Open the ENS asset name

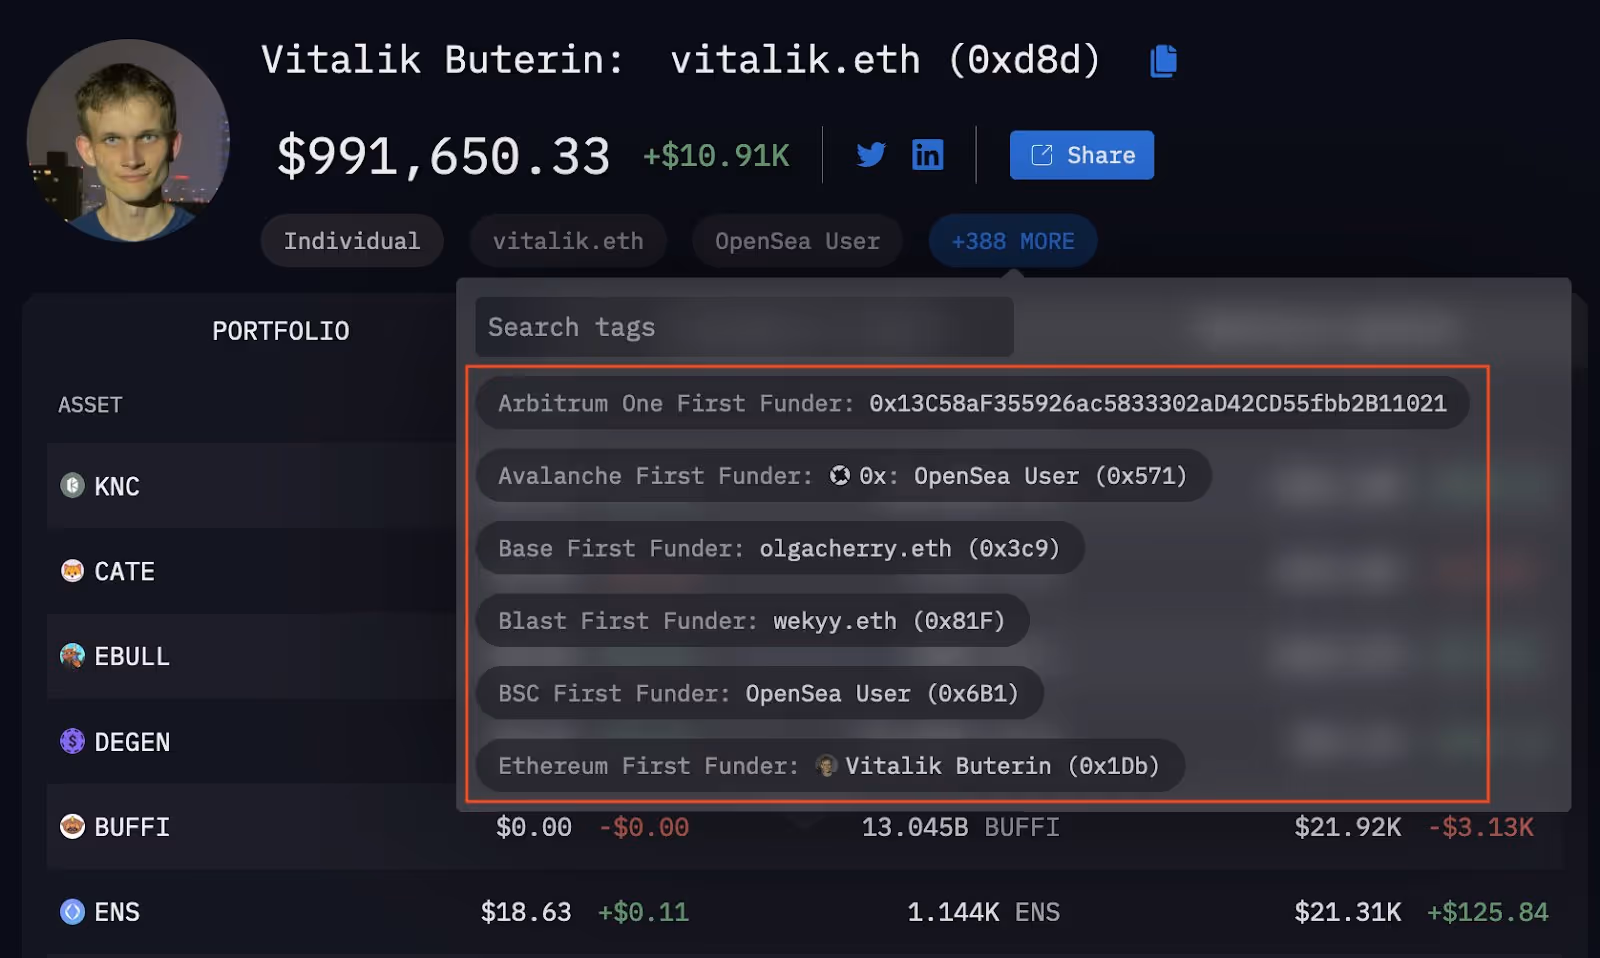click(117, 913)
